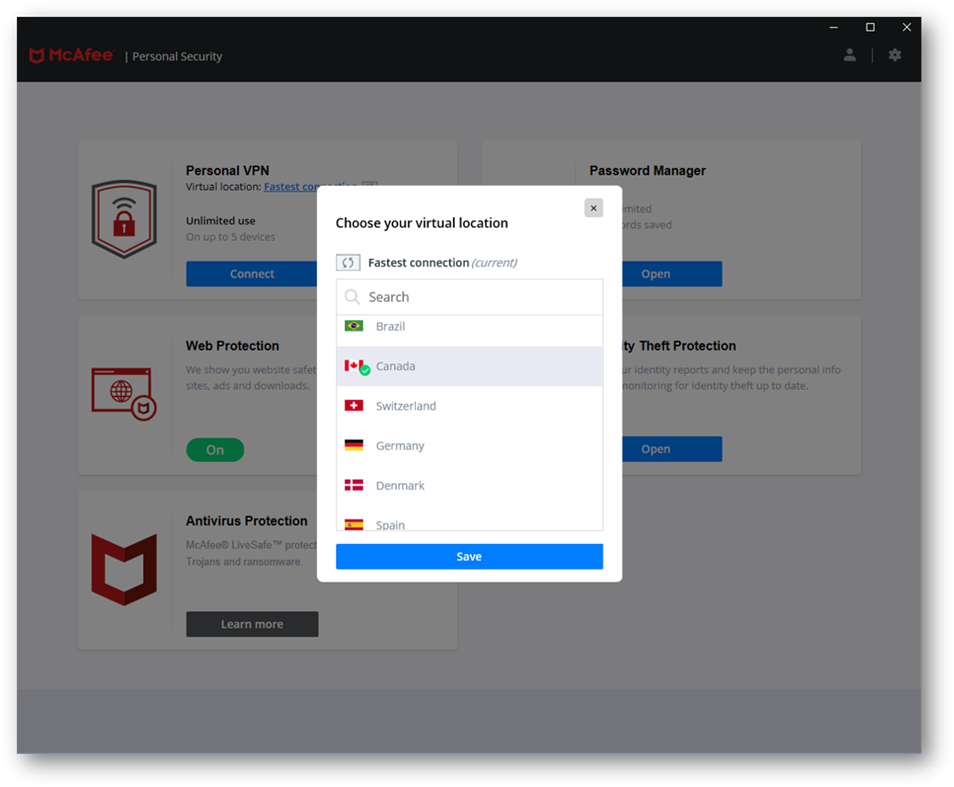Click the Canada flag icon
954x787 pixels.
pyautogui.click(x=355, y=366)
